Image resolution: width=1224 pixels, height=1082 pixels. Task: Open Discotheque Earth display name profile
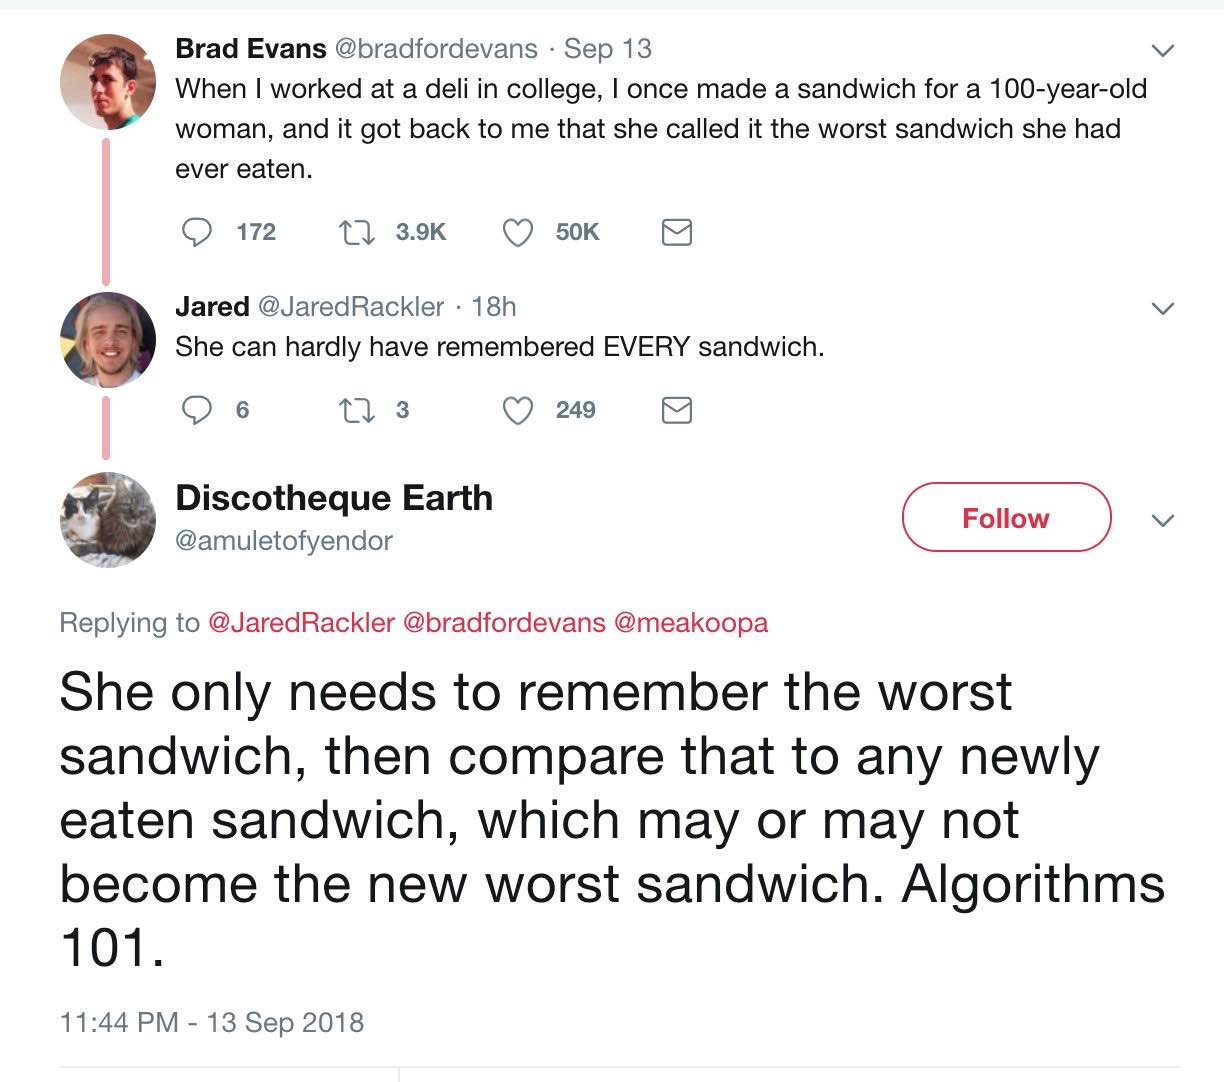pos(334,498)
